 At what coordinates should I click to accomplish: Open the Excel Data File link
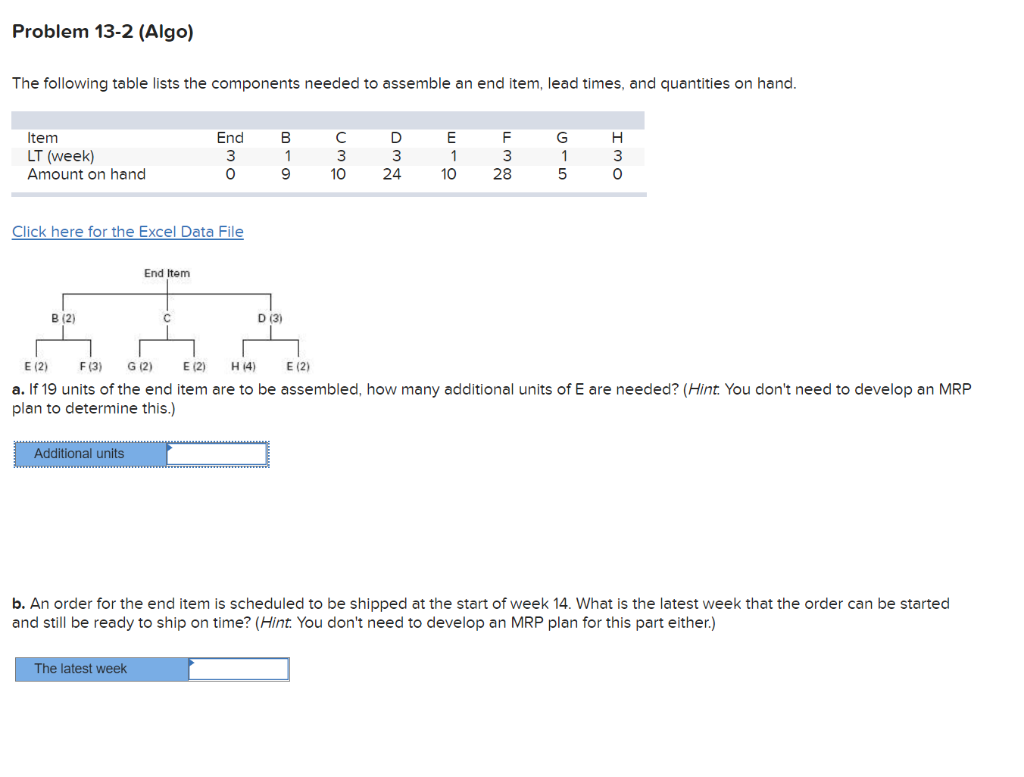127,231
